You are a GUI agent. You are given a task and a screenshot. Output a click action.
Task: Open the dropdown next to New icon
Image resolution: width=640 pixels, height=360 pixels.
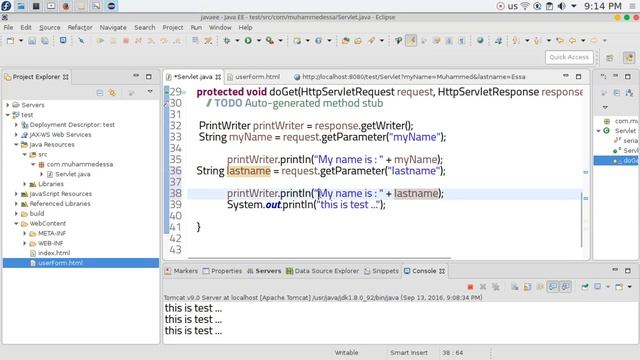tap(21, 40)
